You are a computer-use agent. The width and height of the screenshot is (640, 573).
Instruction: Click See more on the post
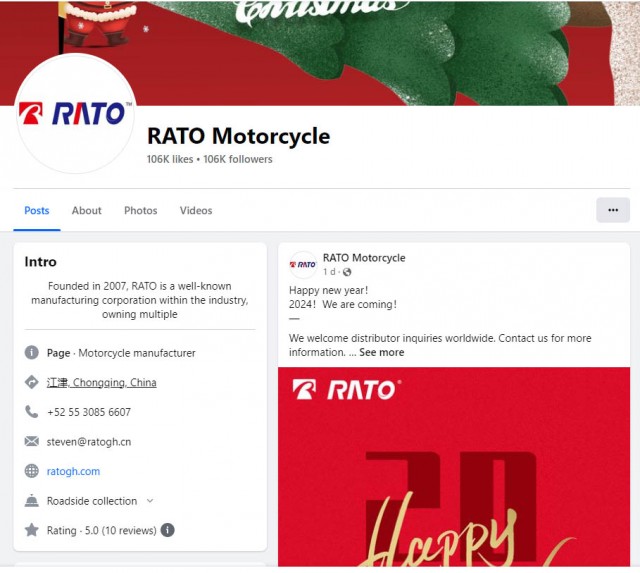[x=382, y=352]
